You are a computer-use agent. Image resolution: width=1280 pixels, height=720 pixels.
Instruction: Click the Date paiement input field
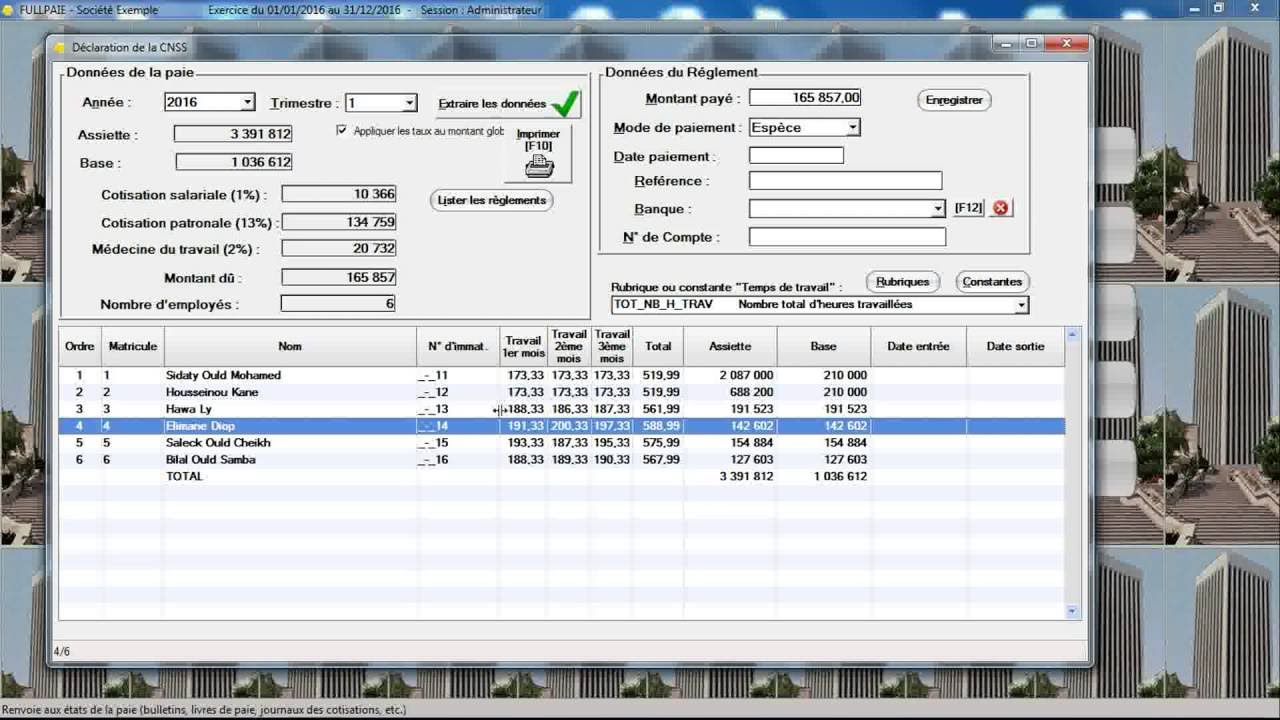[x=796, y=155]
